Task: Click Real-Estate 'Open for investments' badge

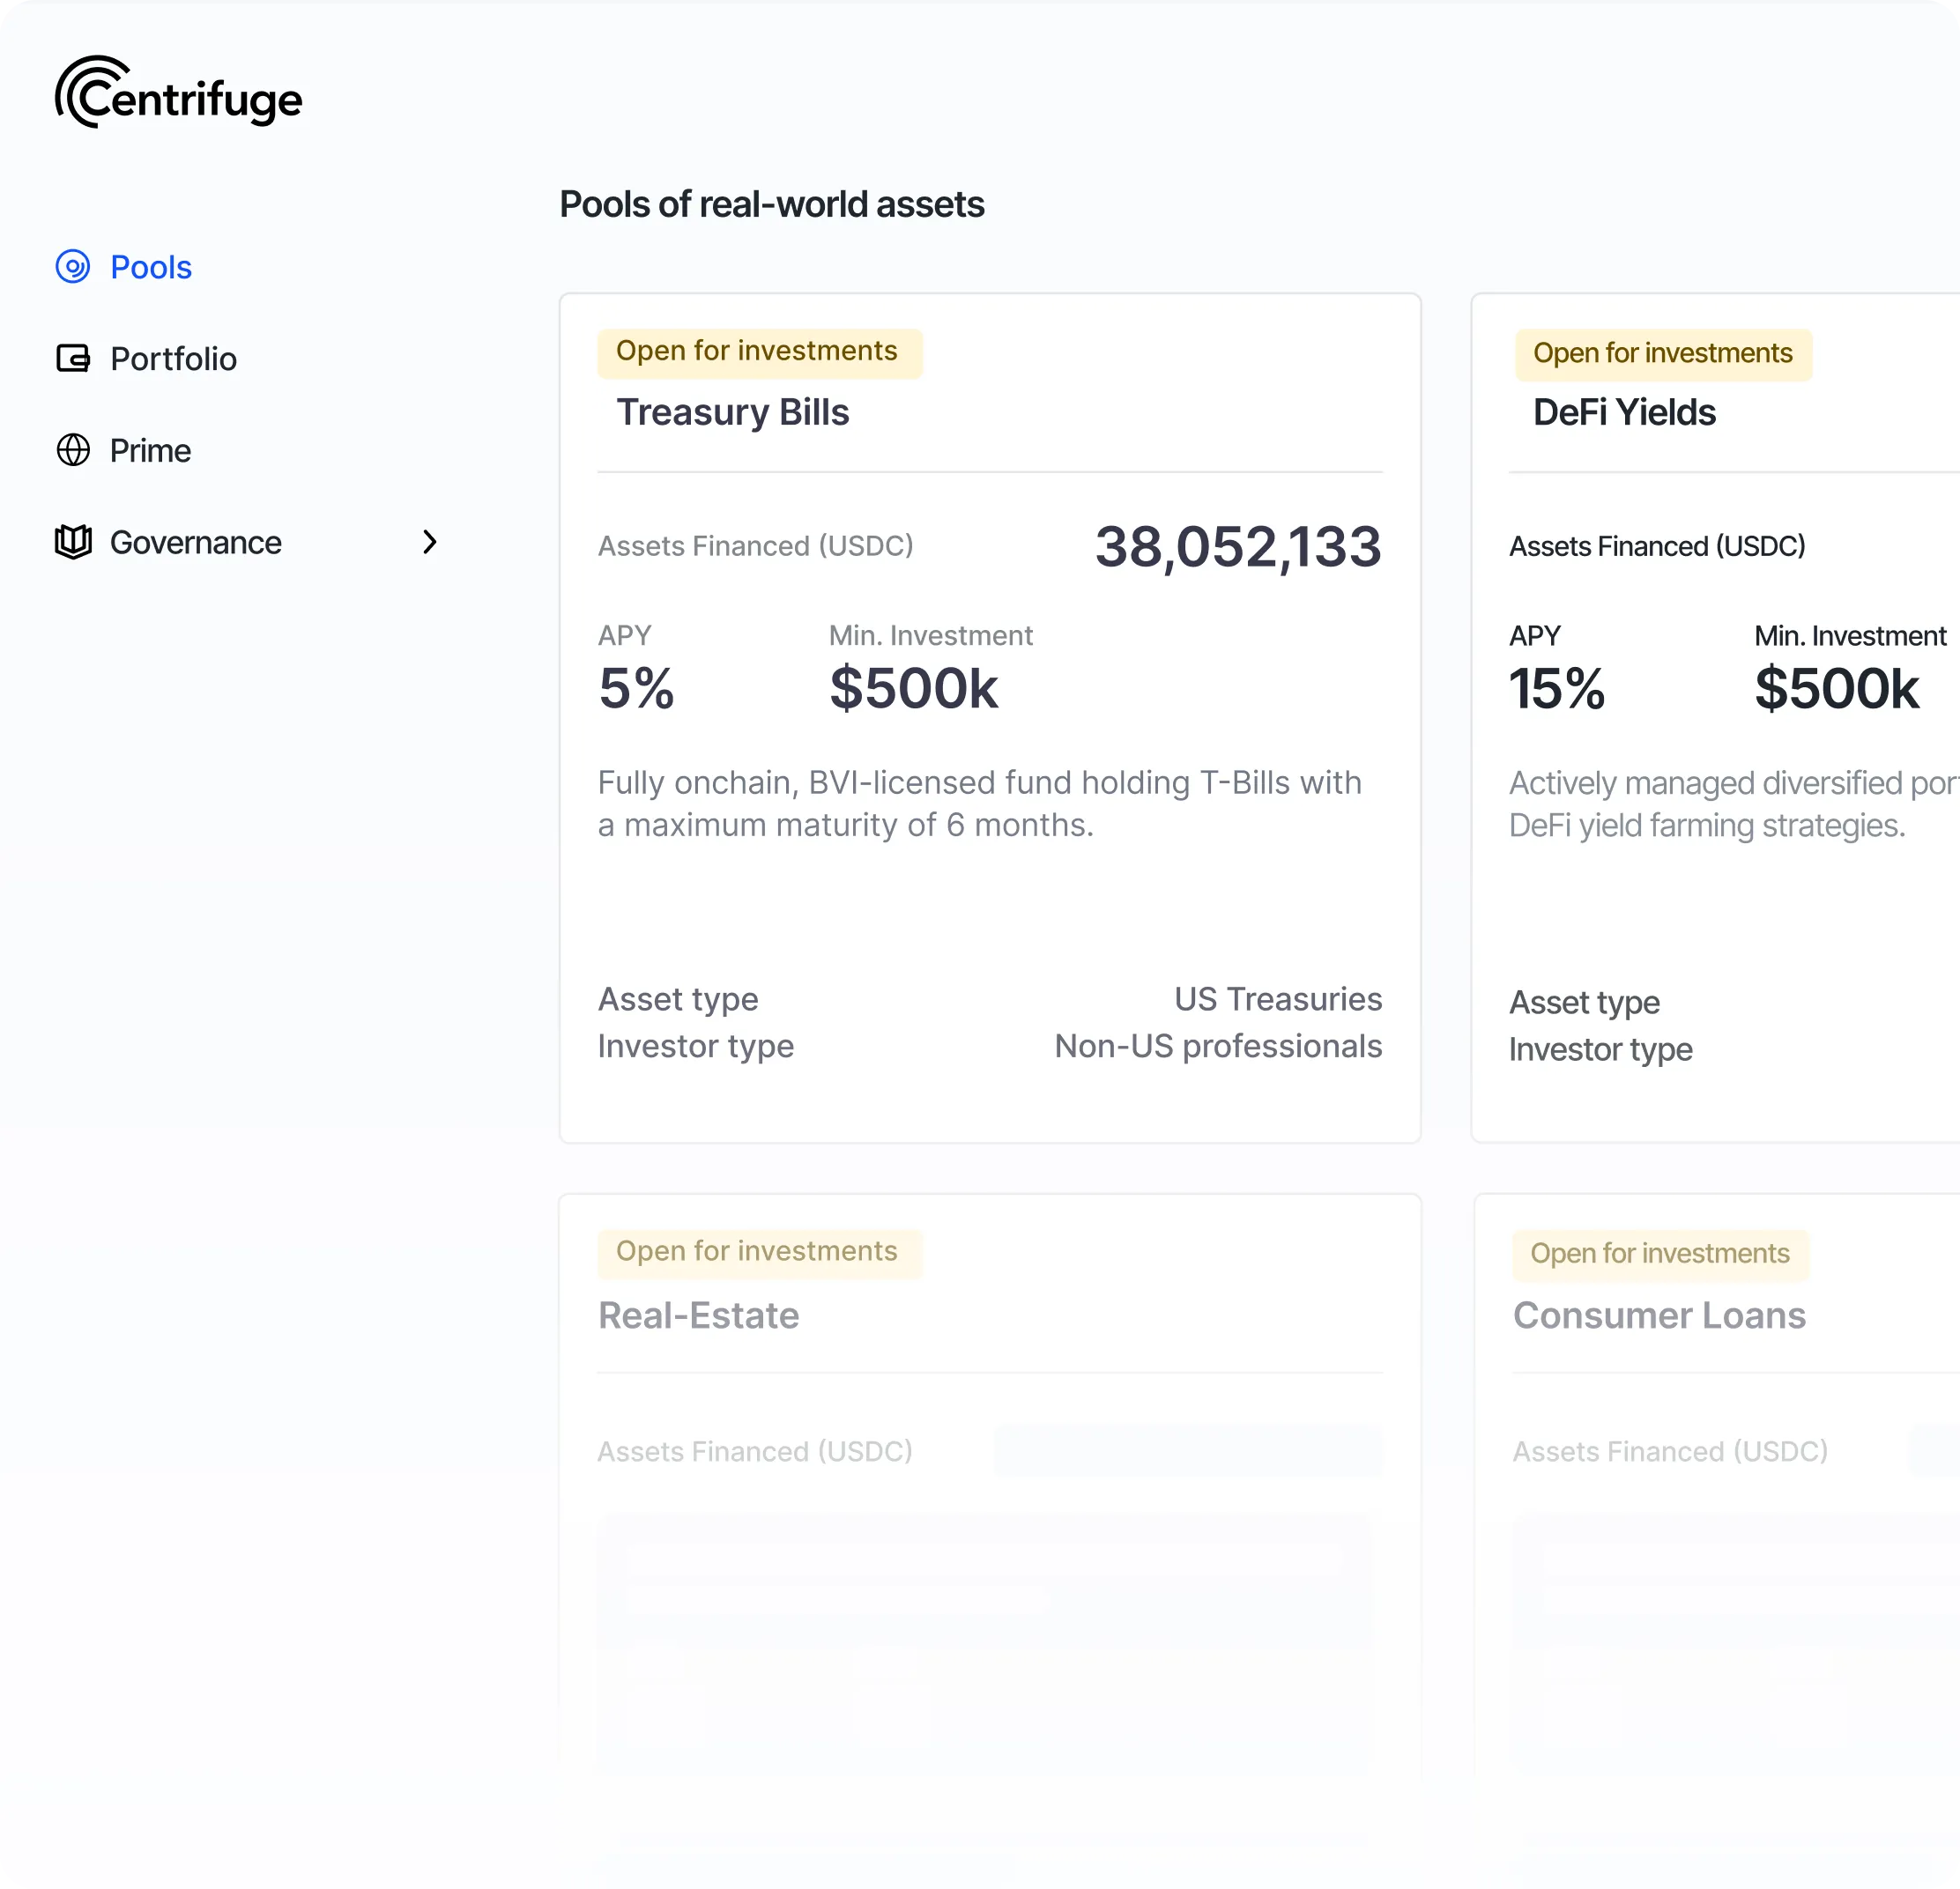Action: tap(757, 1252)
